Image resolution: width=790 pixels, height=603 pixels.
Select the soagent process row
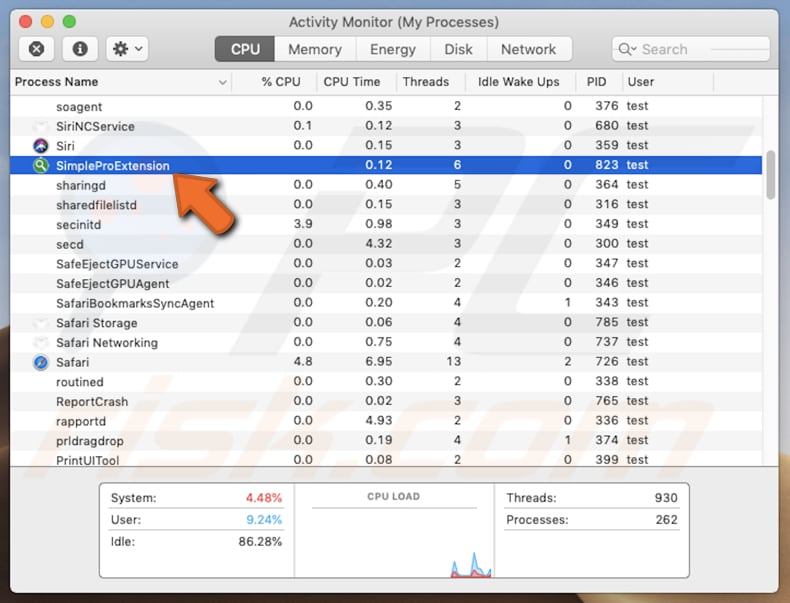[386, 106]
